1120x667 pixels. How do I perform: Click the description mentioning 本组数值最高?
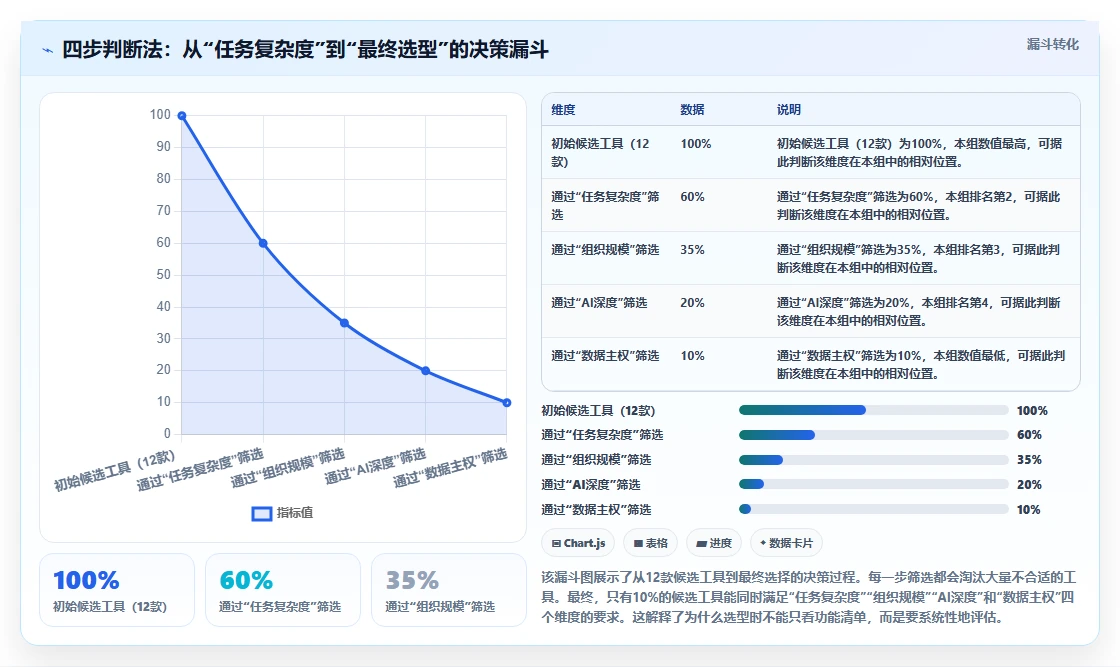pyautogui.click(x=919, y=152)
